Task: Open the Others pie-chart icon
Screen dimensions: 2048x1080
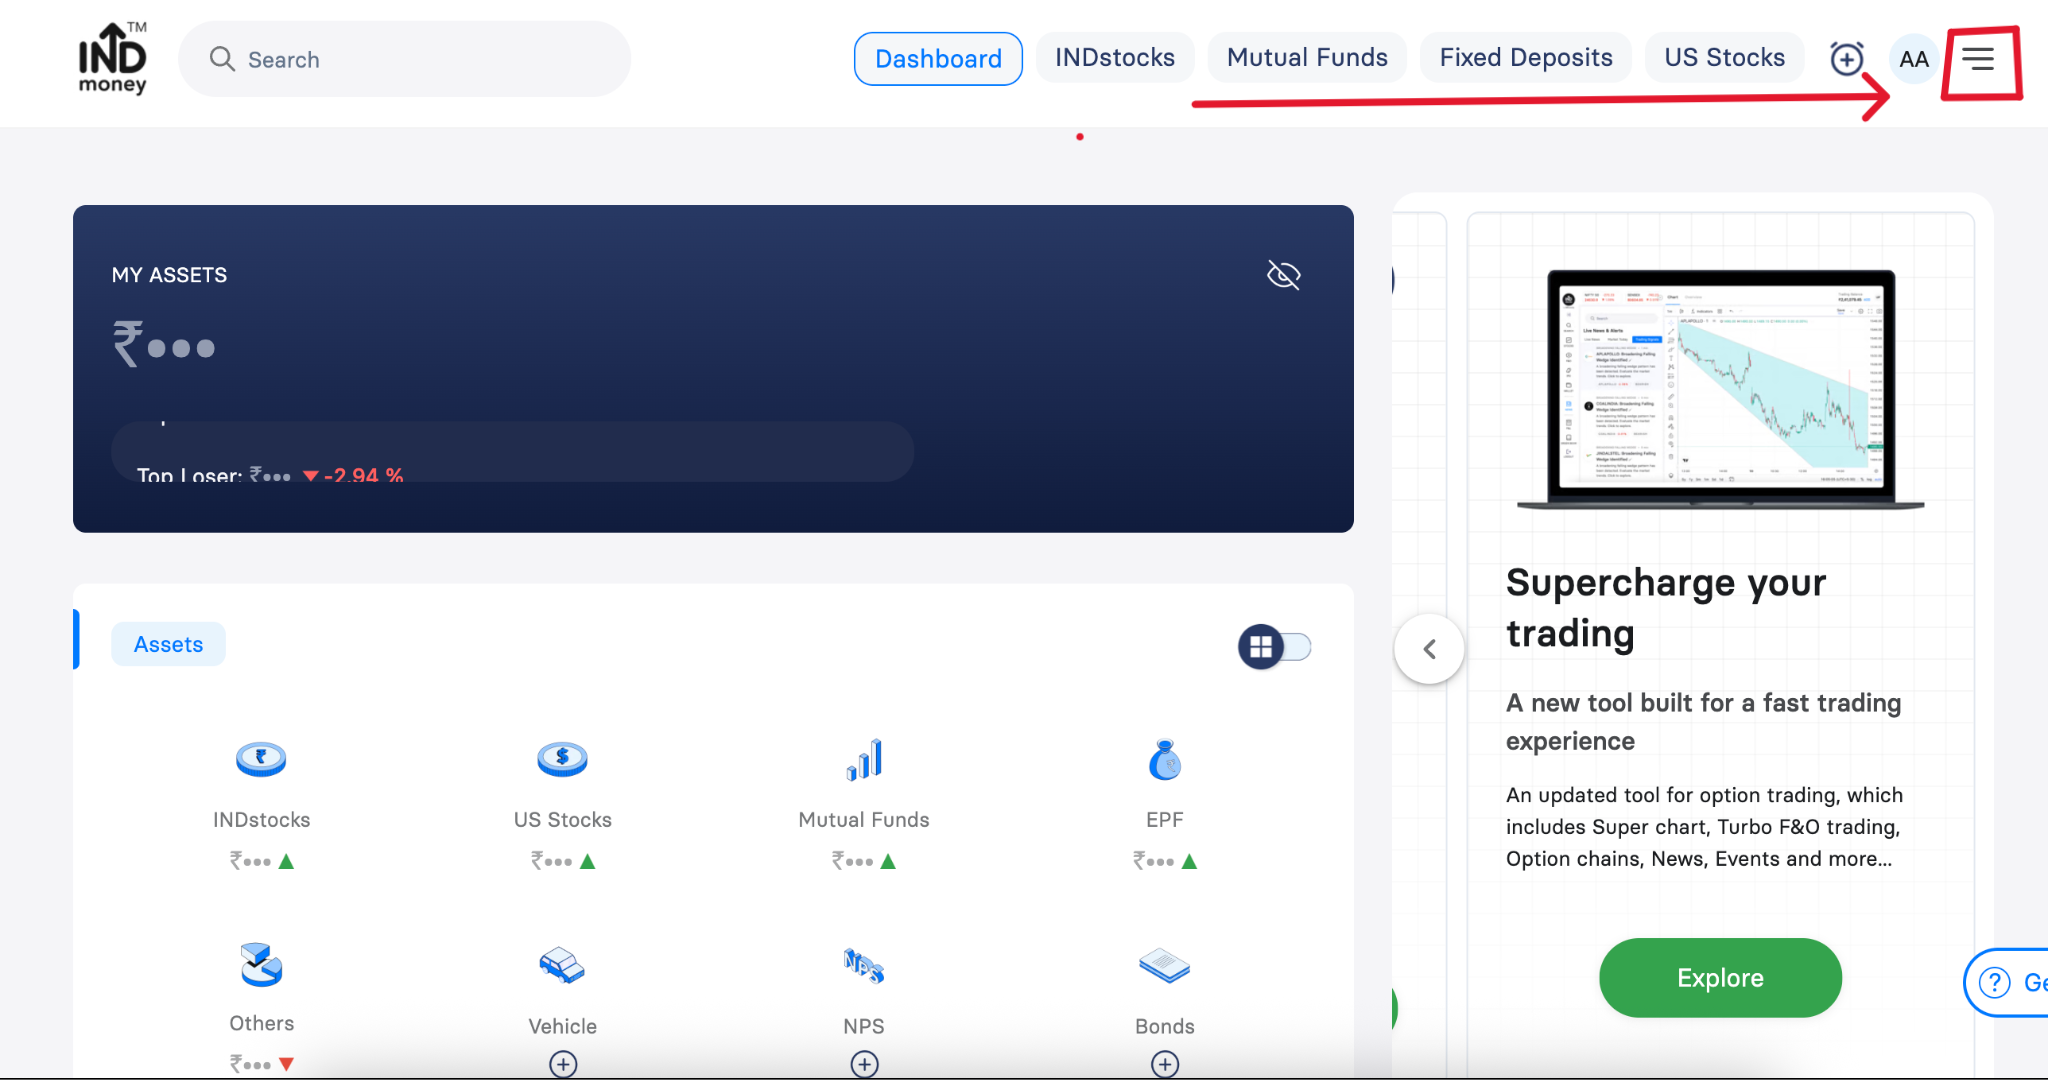Action: pyautogui.click(x=261, y=965)
